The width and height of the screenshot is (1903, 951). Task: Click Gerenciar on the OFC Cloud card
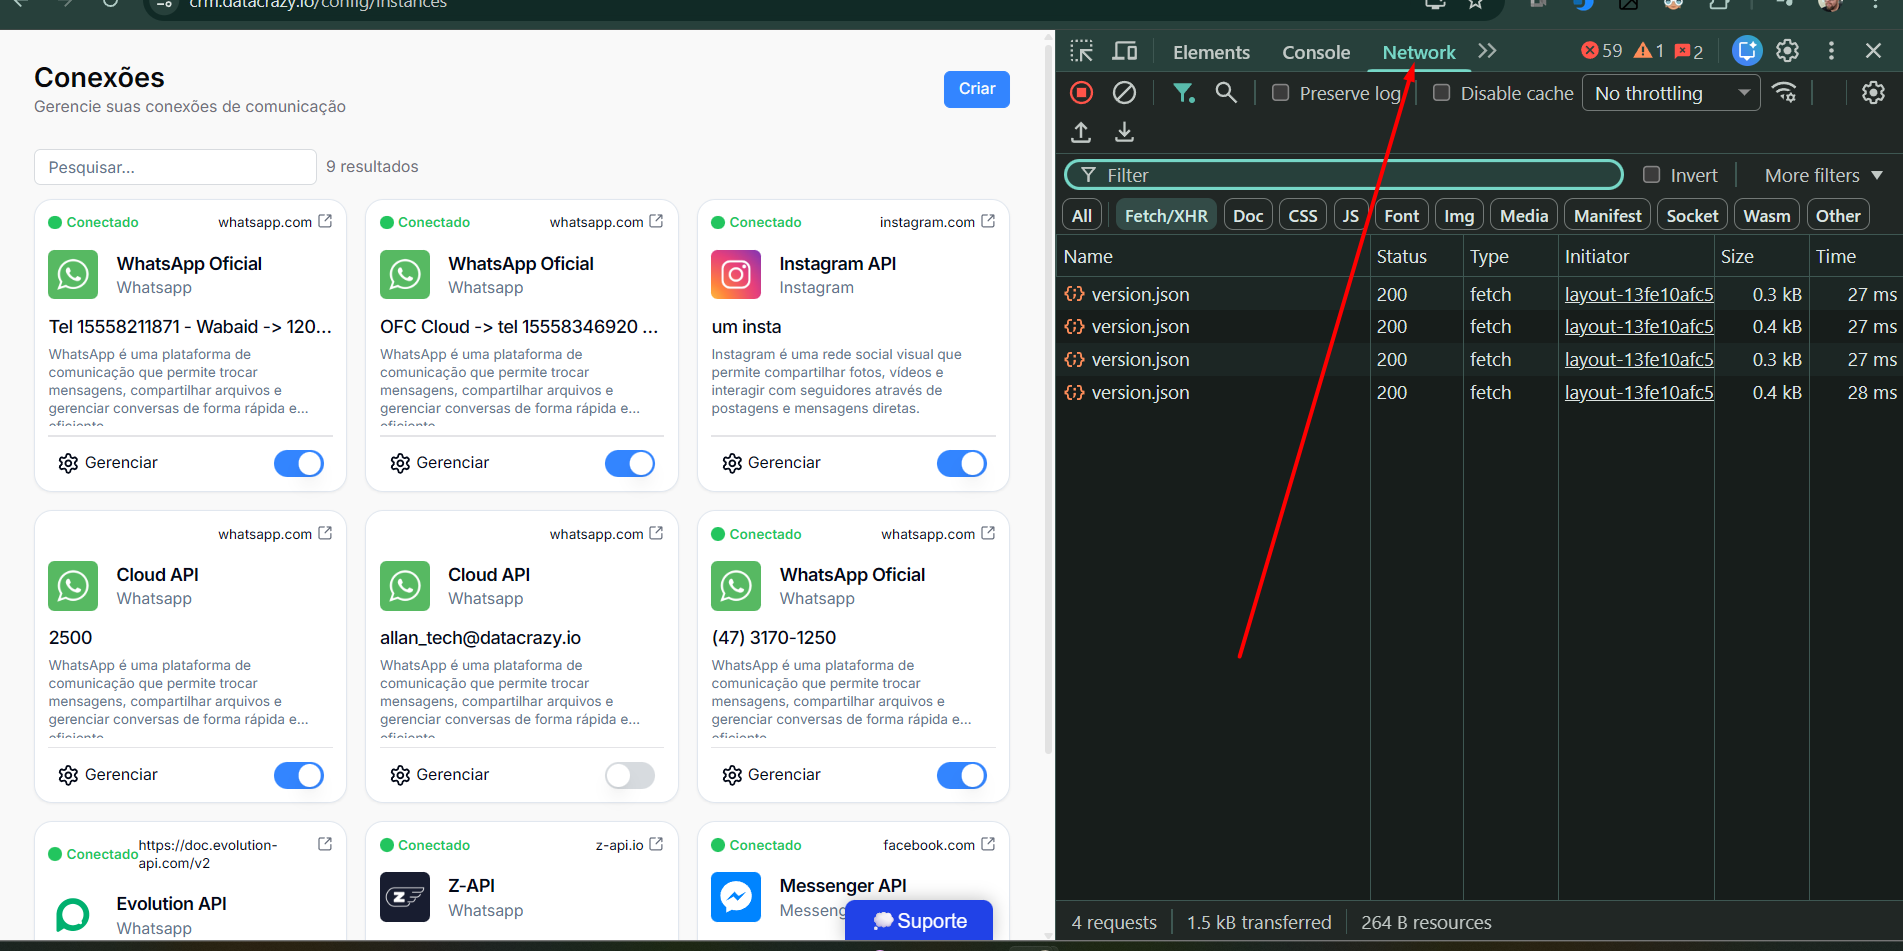[x=440, y=463]
